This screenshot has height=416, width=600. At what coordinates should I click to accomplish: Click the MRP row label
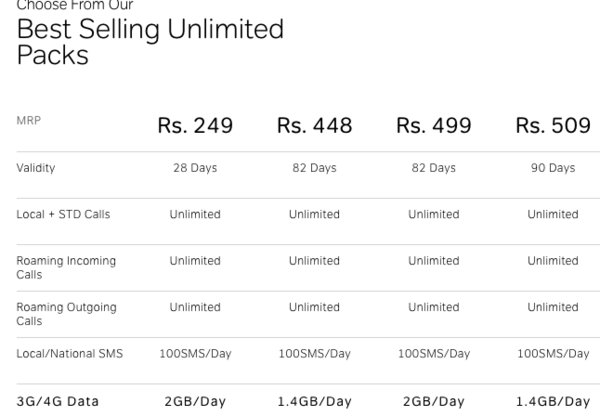[x=29, y=121]
